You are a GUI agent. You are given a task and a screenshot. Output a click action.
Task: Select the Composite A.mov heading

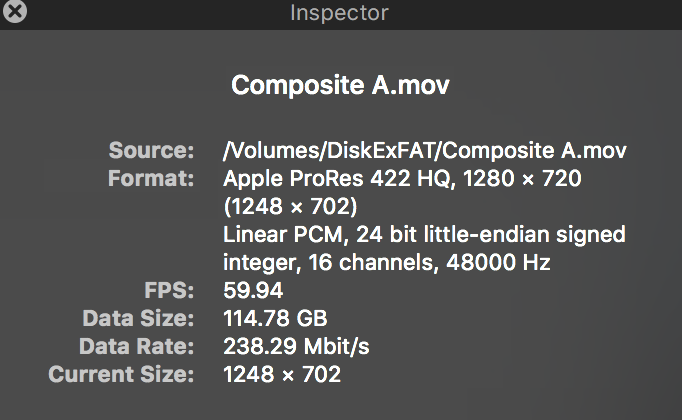click(x=340, y=85)
